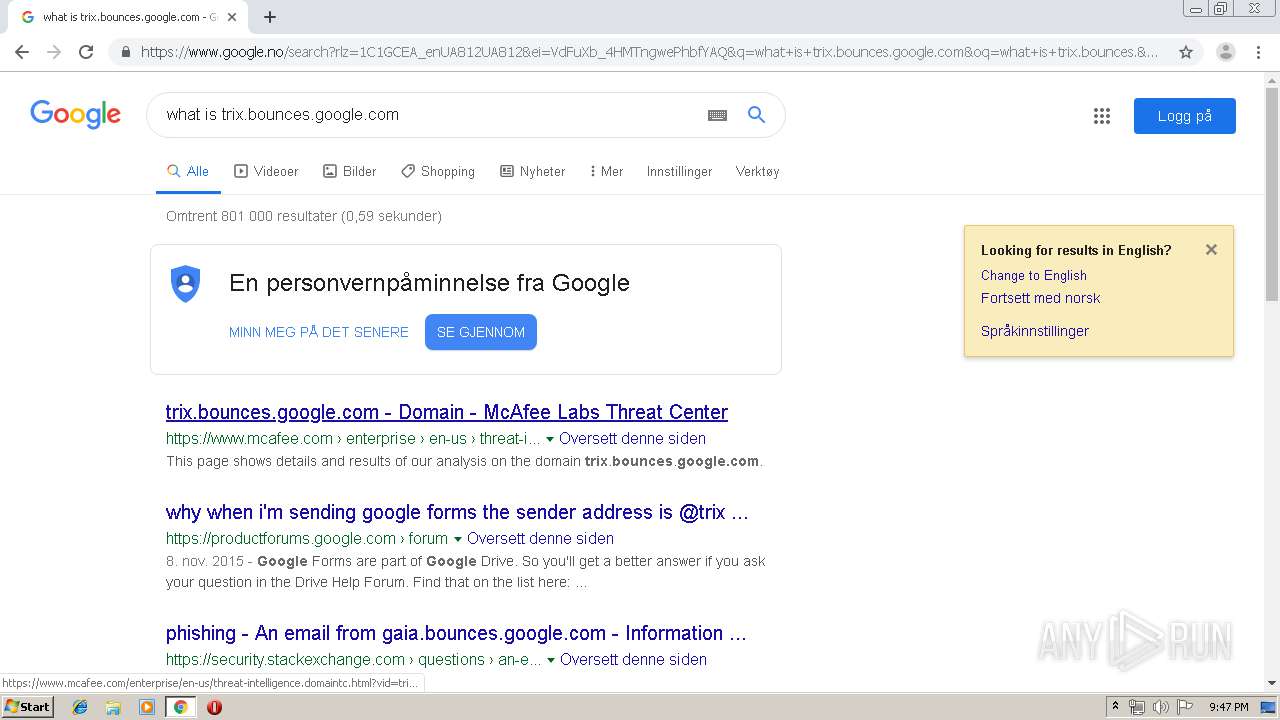Click the SE GJENNOM button
This screenshot has width=1280, height=720.
481,332
